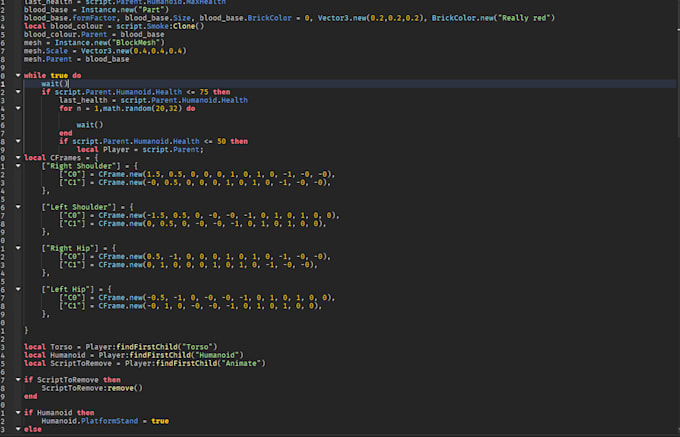Collapse the "Left Shoulder" table fold arrow
Viewport: 680px width, 437px height.
(18, 206)
